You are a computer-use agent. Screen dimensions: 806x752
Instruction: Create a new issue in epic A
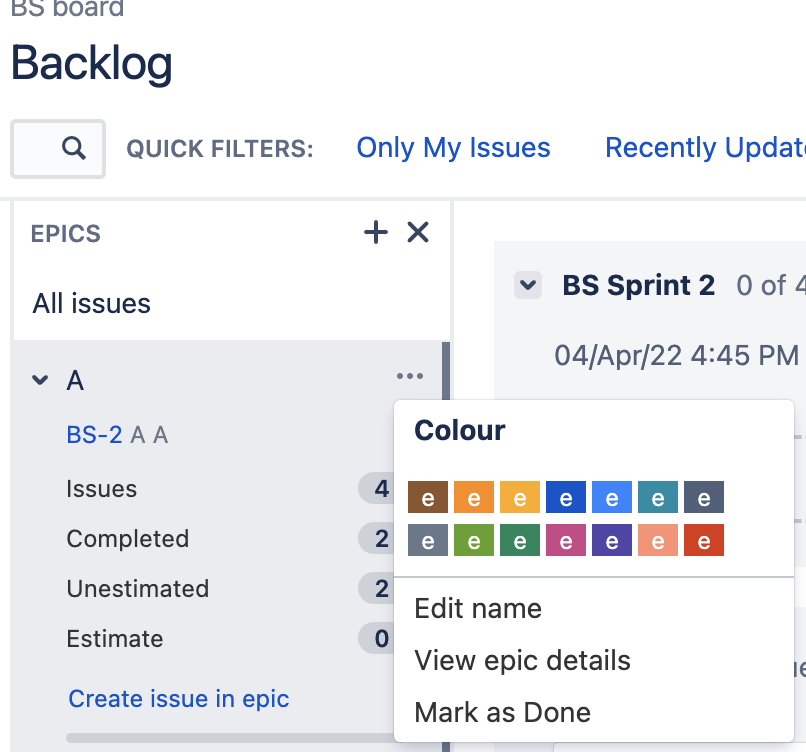point(178,698)
